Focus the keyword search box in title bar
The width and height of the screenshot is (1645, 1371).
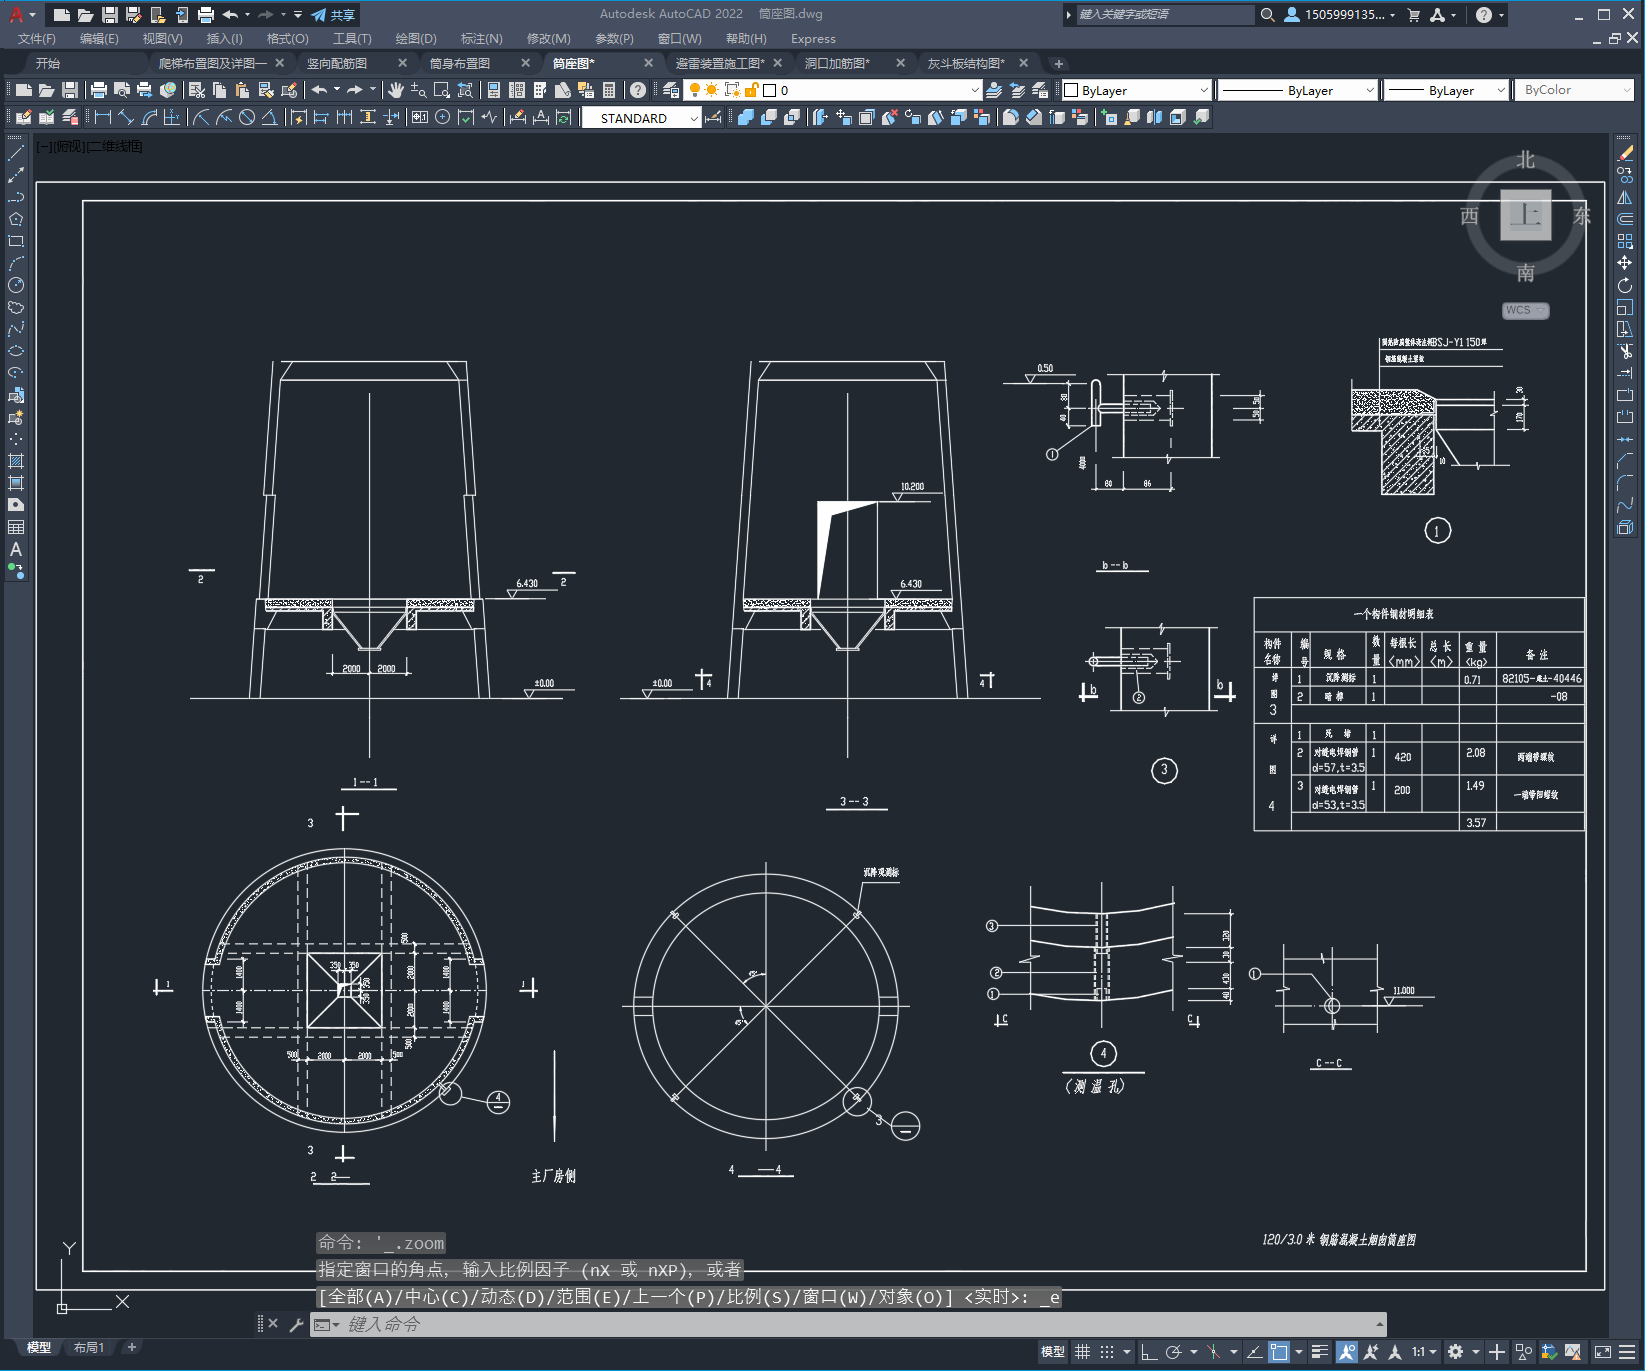click(x=1164, y=15)
